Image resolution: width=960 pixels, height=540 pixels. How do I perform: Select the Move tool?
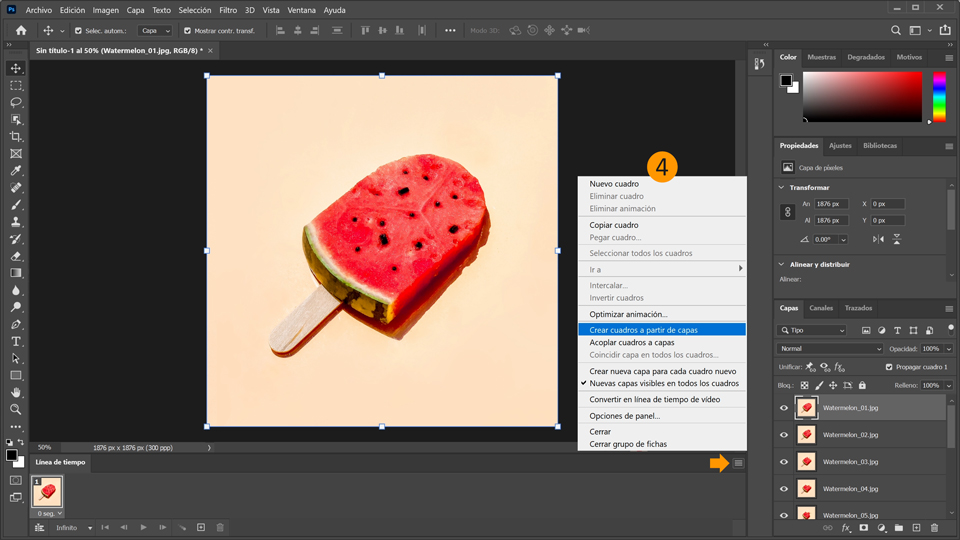tap(16, 69)
